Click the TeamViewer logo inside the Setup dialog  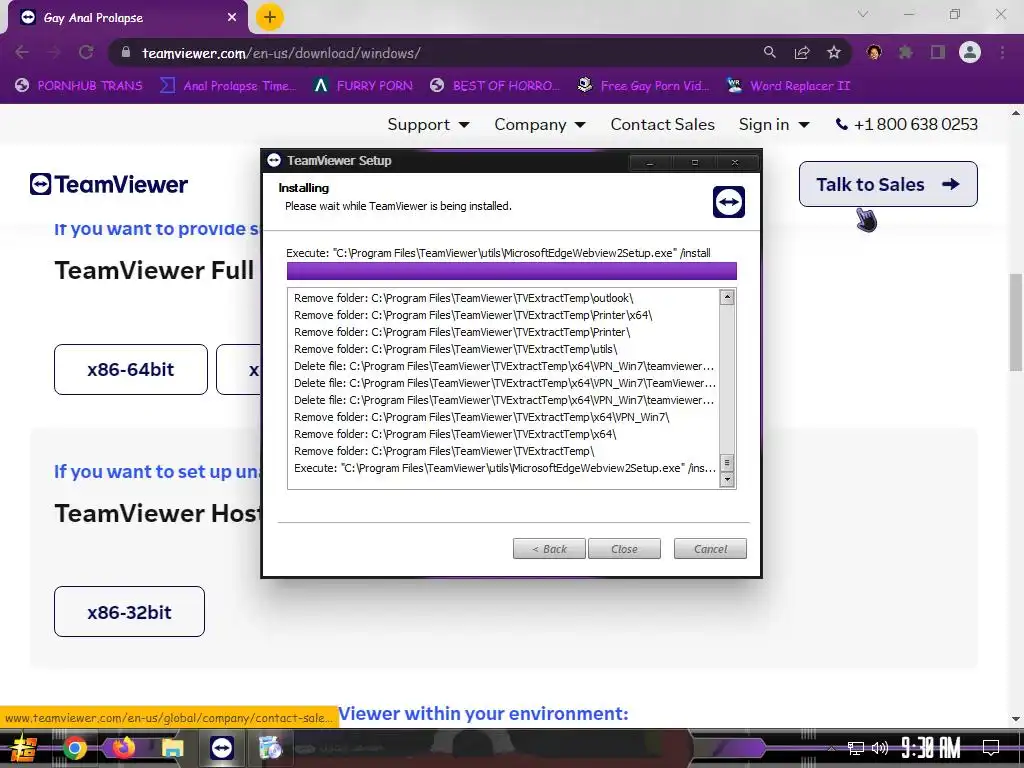[x=728, y=202]
